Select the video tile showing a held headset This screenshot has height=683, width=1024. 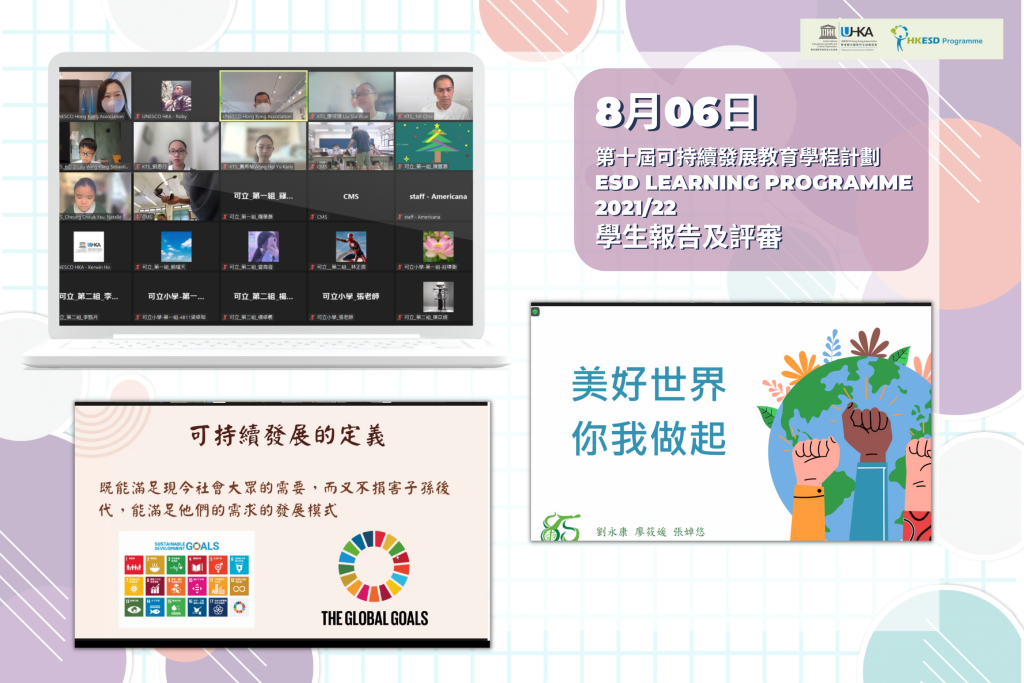pyautogui.click(x=176, y=196)
